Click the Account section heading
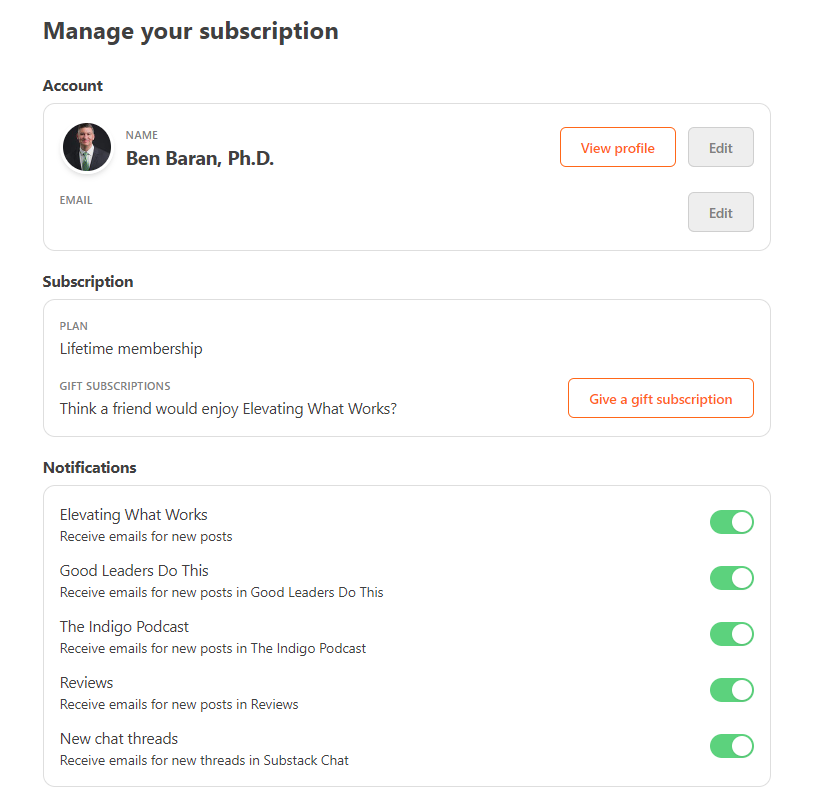The image size is (821, 797). pos(72,86)
